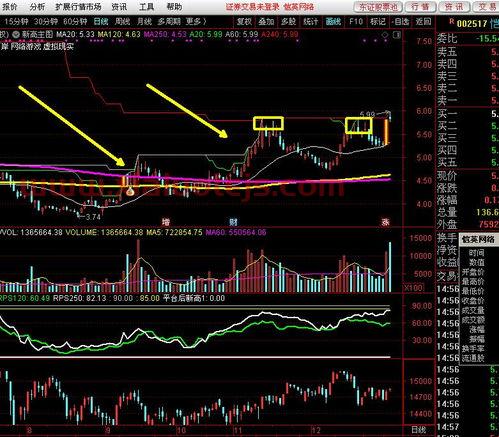Select the F10 company info toolbar item

coord(356,22)
